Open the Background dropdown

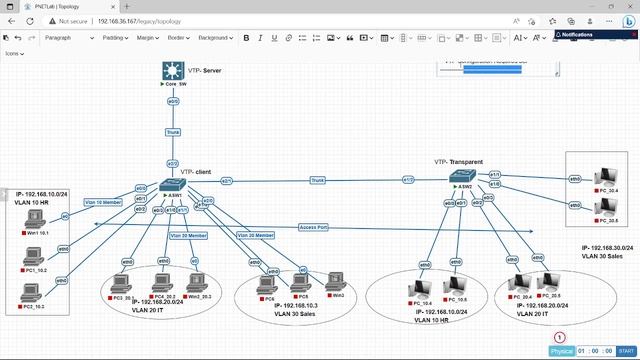point(216,38)
